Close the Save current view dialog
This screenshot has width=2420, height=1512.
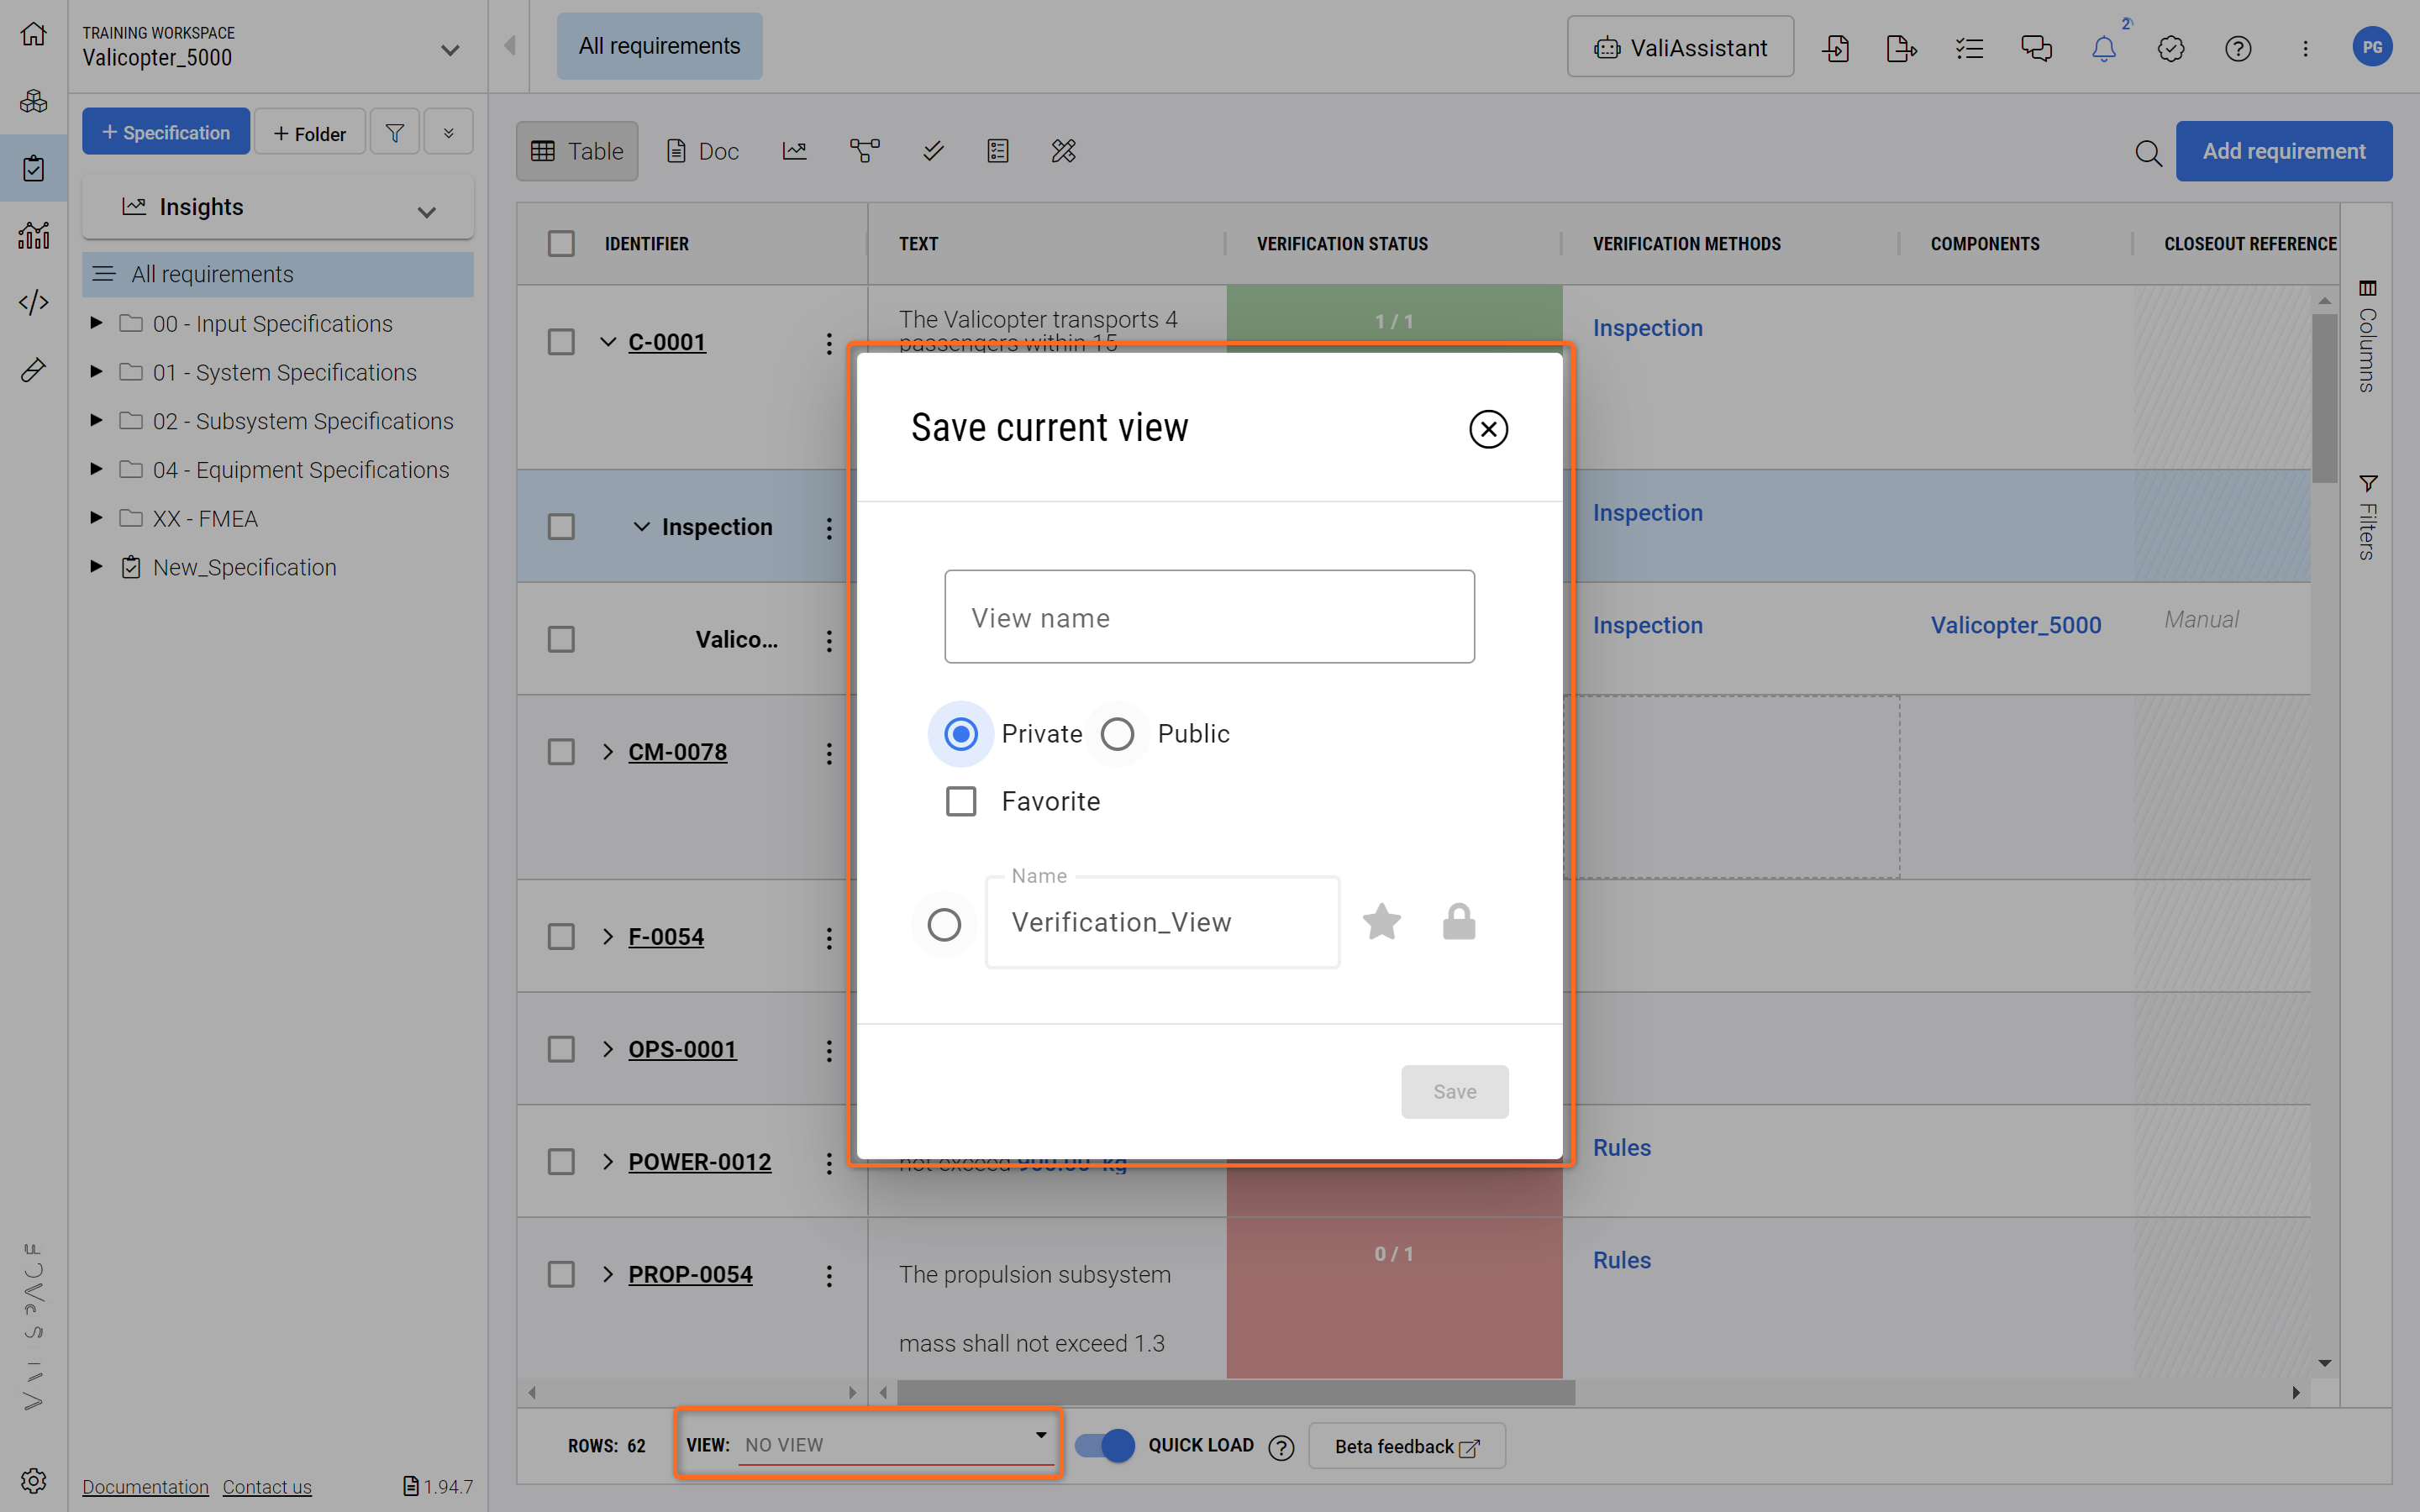[1488, 429]
